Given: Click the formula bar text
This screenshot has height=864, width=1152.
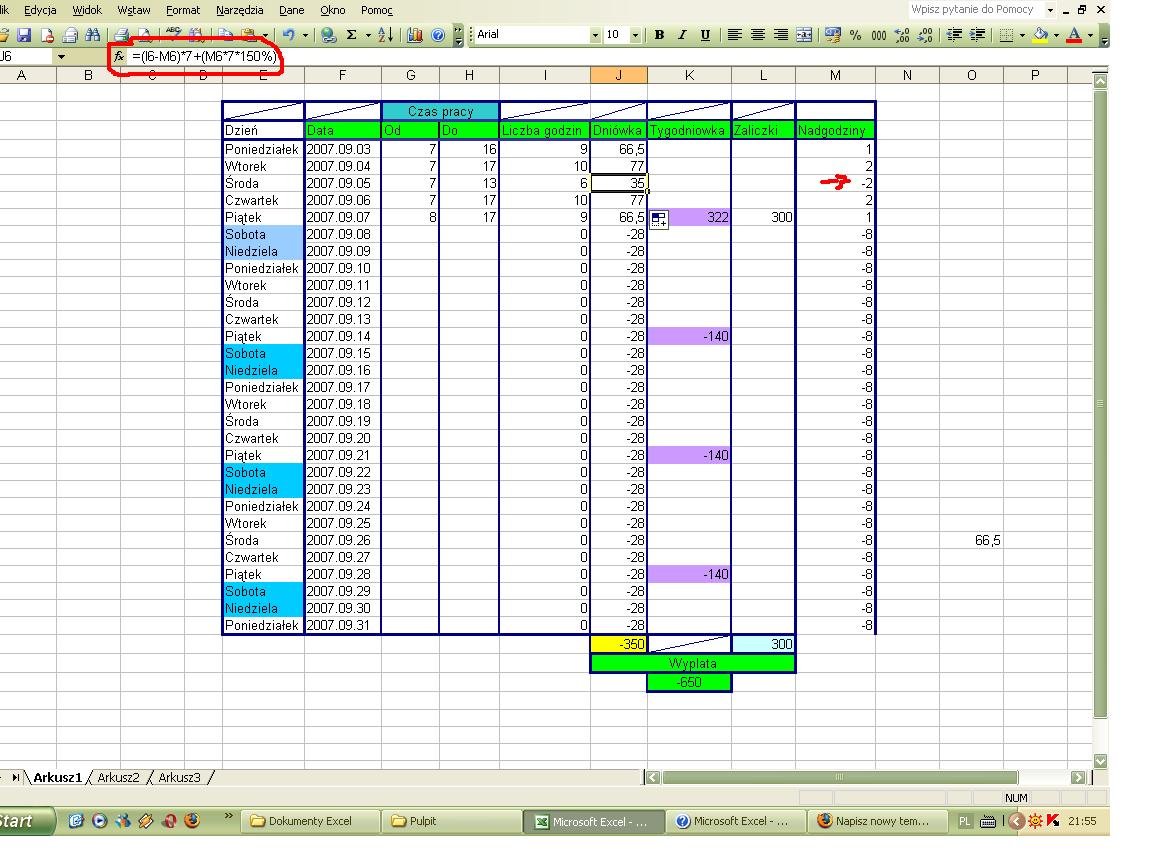Looking at the screenshot, I should 204,57.
